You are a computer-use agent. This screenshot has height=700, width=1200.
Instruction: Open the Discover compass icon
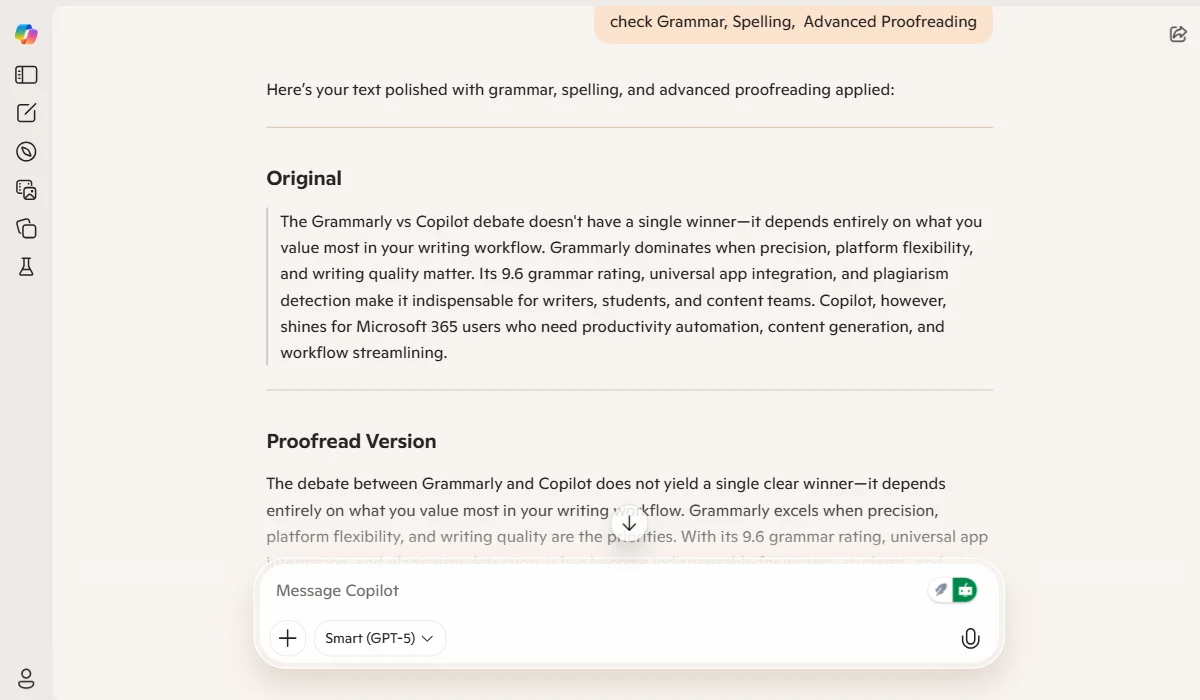27,152
